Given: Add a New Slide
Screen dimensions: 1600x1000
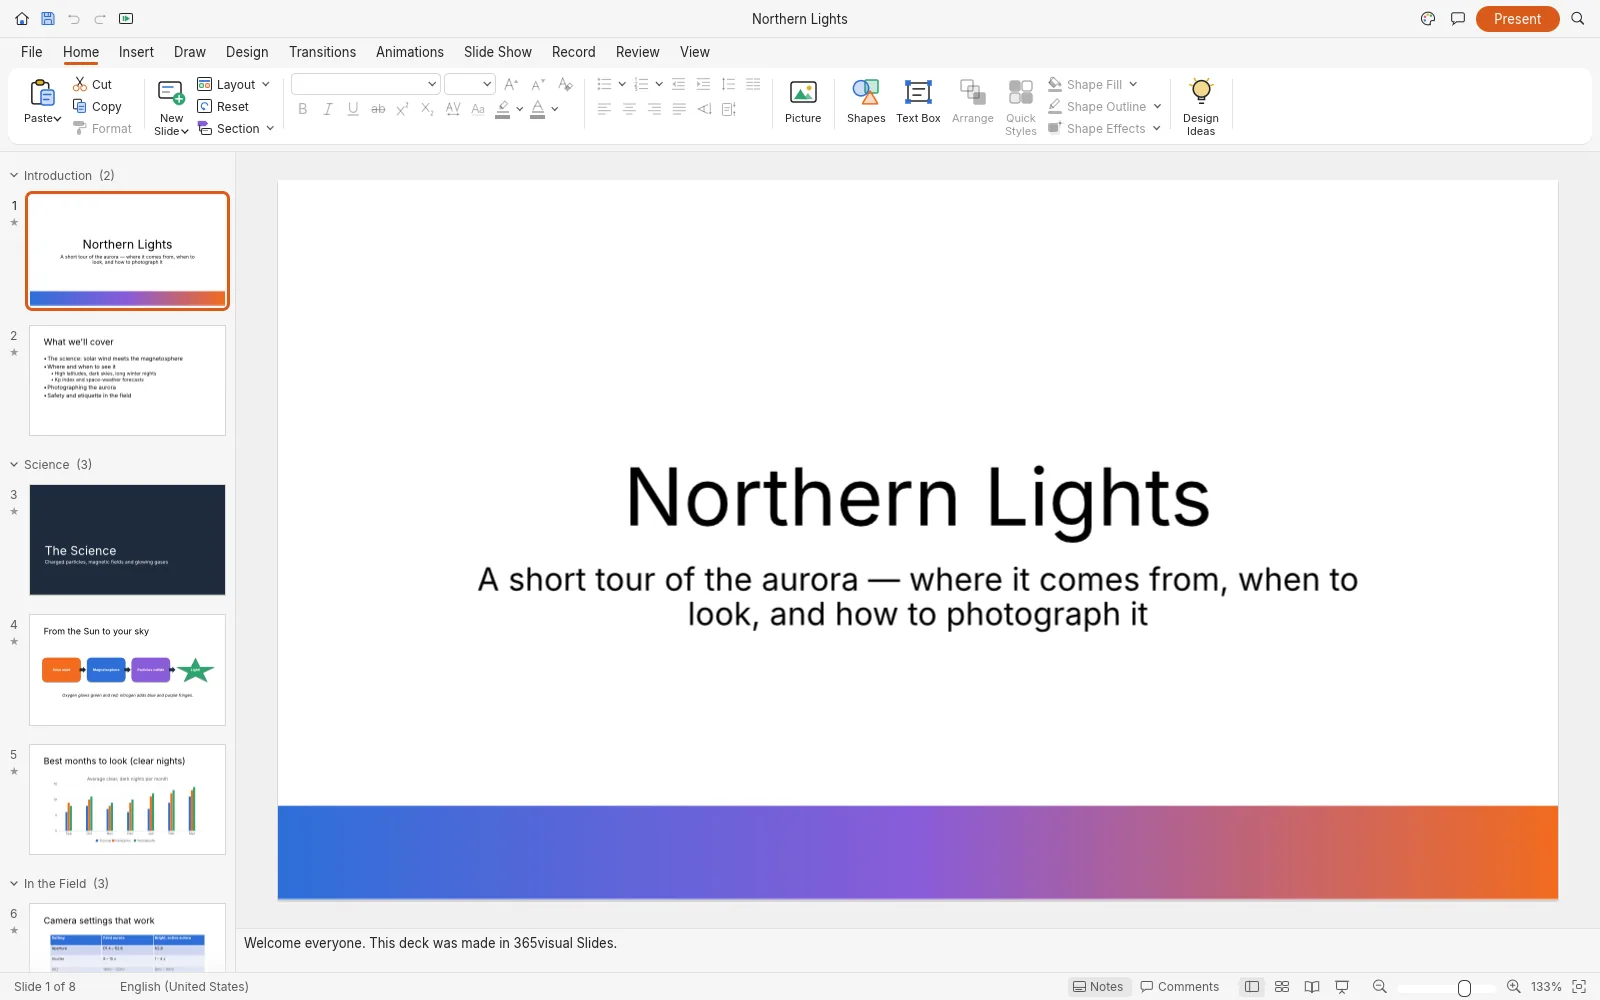Looking at the screenshot, I should [x=171, y=106].
